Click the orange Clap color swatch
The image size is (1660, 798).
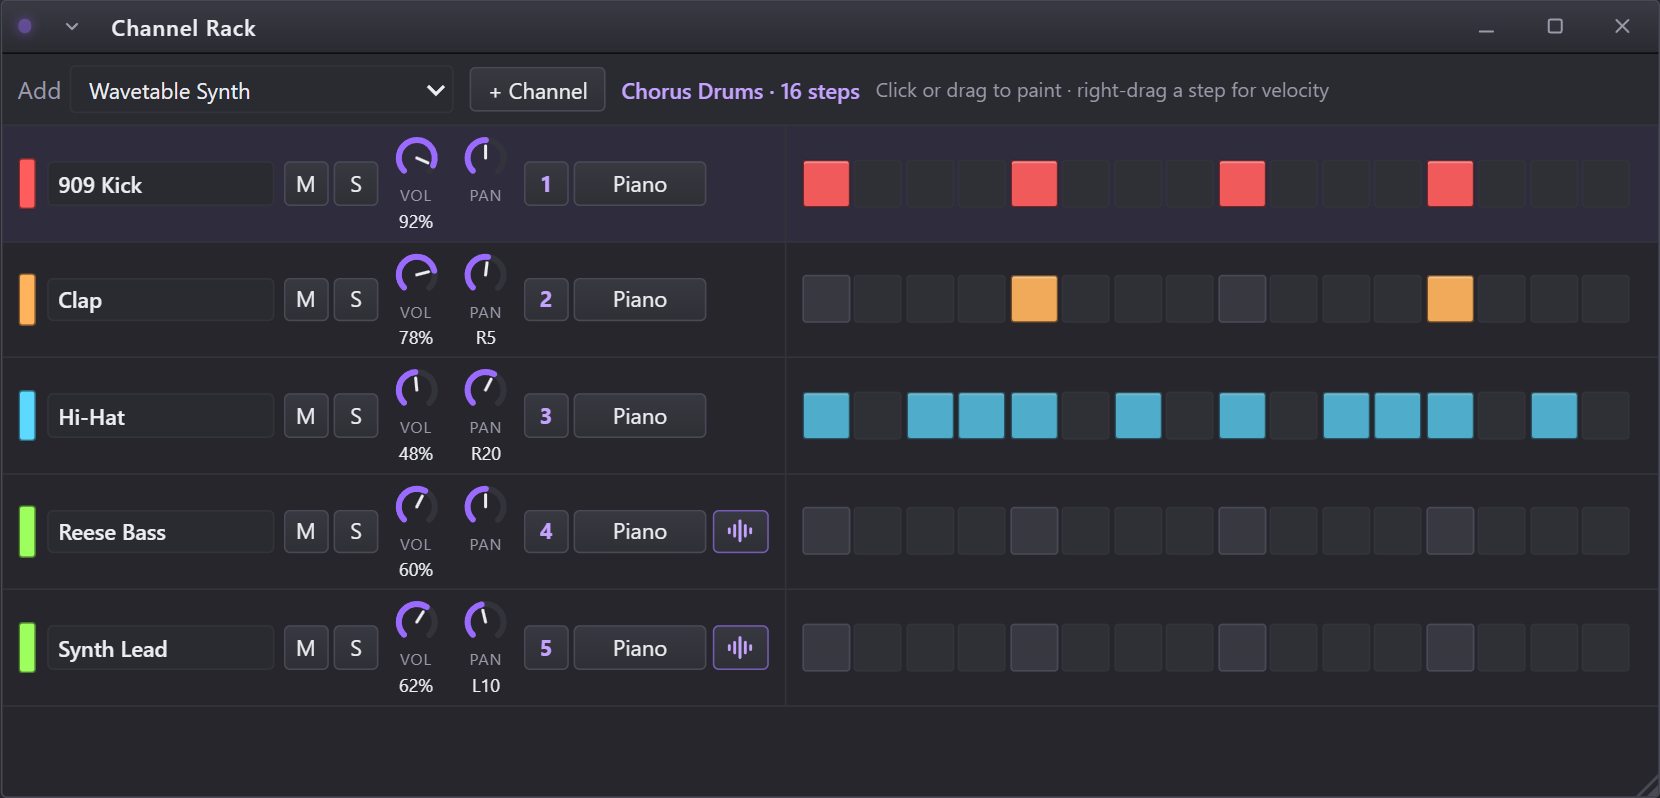click(27, 299)
